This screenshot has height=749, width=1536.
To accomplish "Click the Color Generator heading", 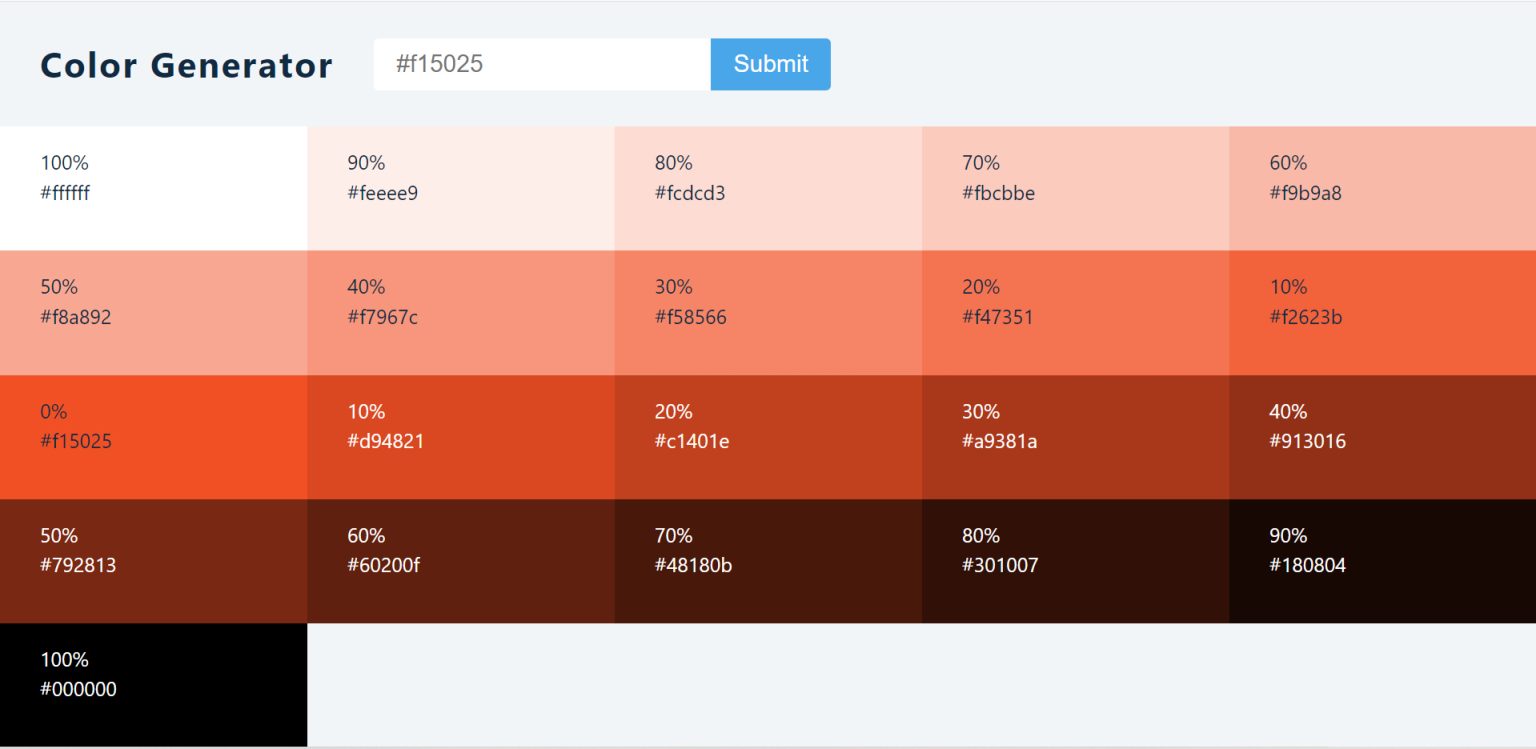I will (186, 65).
